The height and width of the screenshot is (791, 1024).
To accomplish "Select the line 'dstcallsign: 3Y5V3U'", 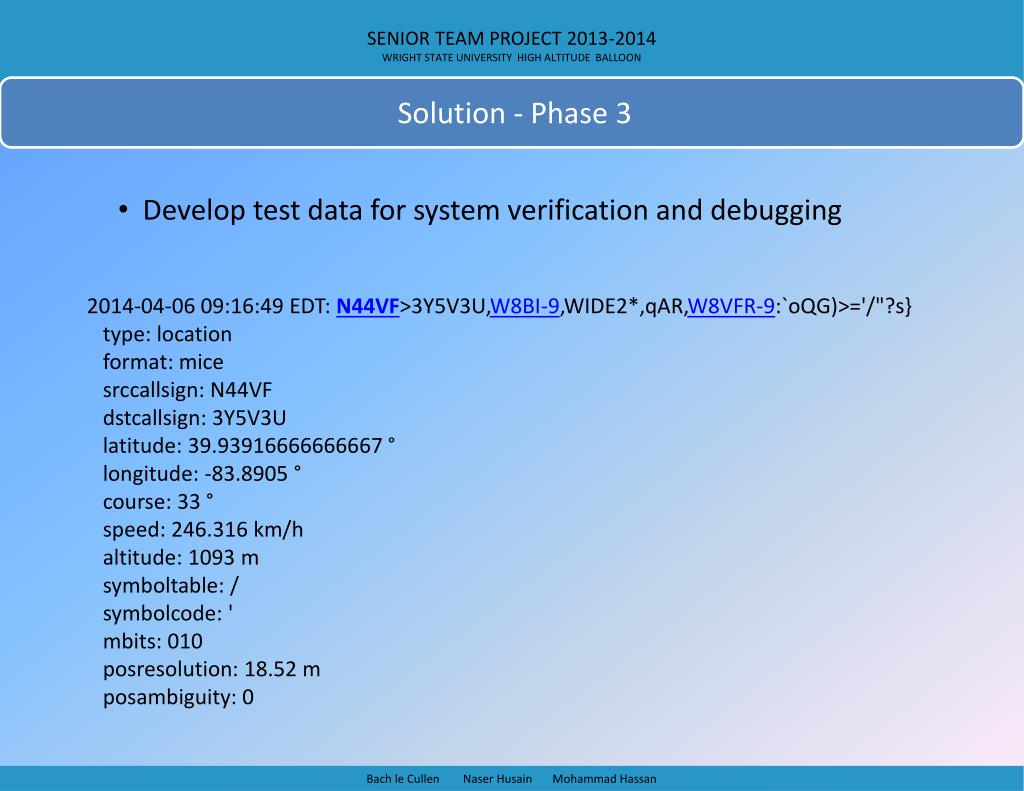I will 195,418.
